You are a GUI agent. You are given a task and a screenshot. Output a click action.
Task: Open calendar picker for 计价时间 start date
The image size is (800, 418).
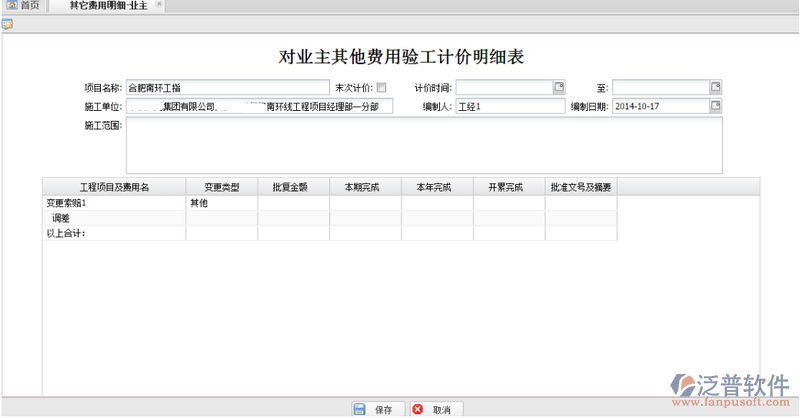559,87
